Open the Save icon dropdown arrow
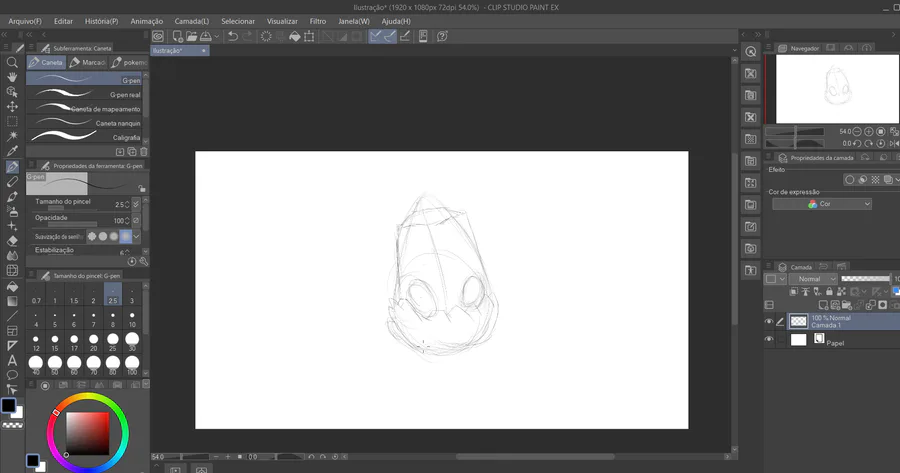The width and height of the screenshot is (900, 473). coord(216,36)
